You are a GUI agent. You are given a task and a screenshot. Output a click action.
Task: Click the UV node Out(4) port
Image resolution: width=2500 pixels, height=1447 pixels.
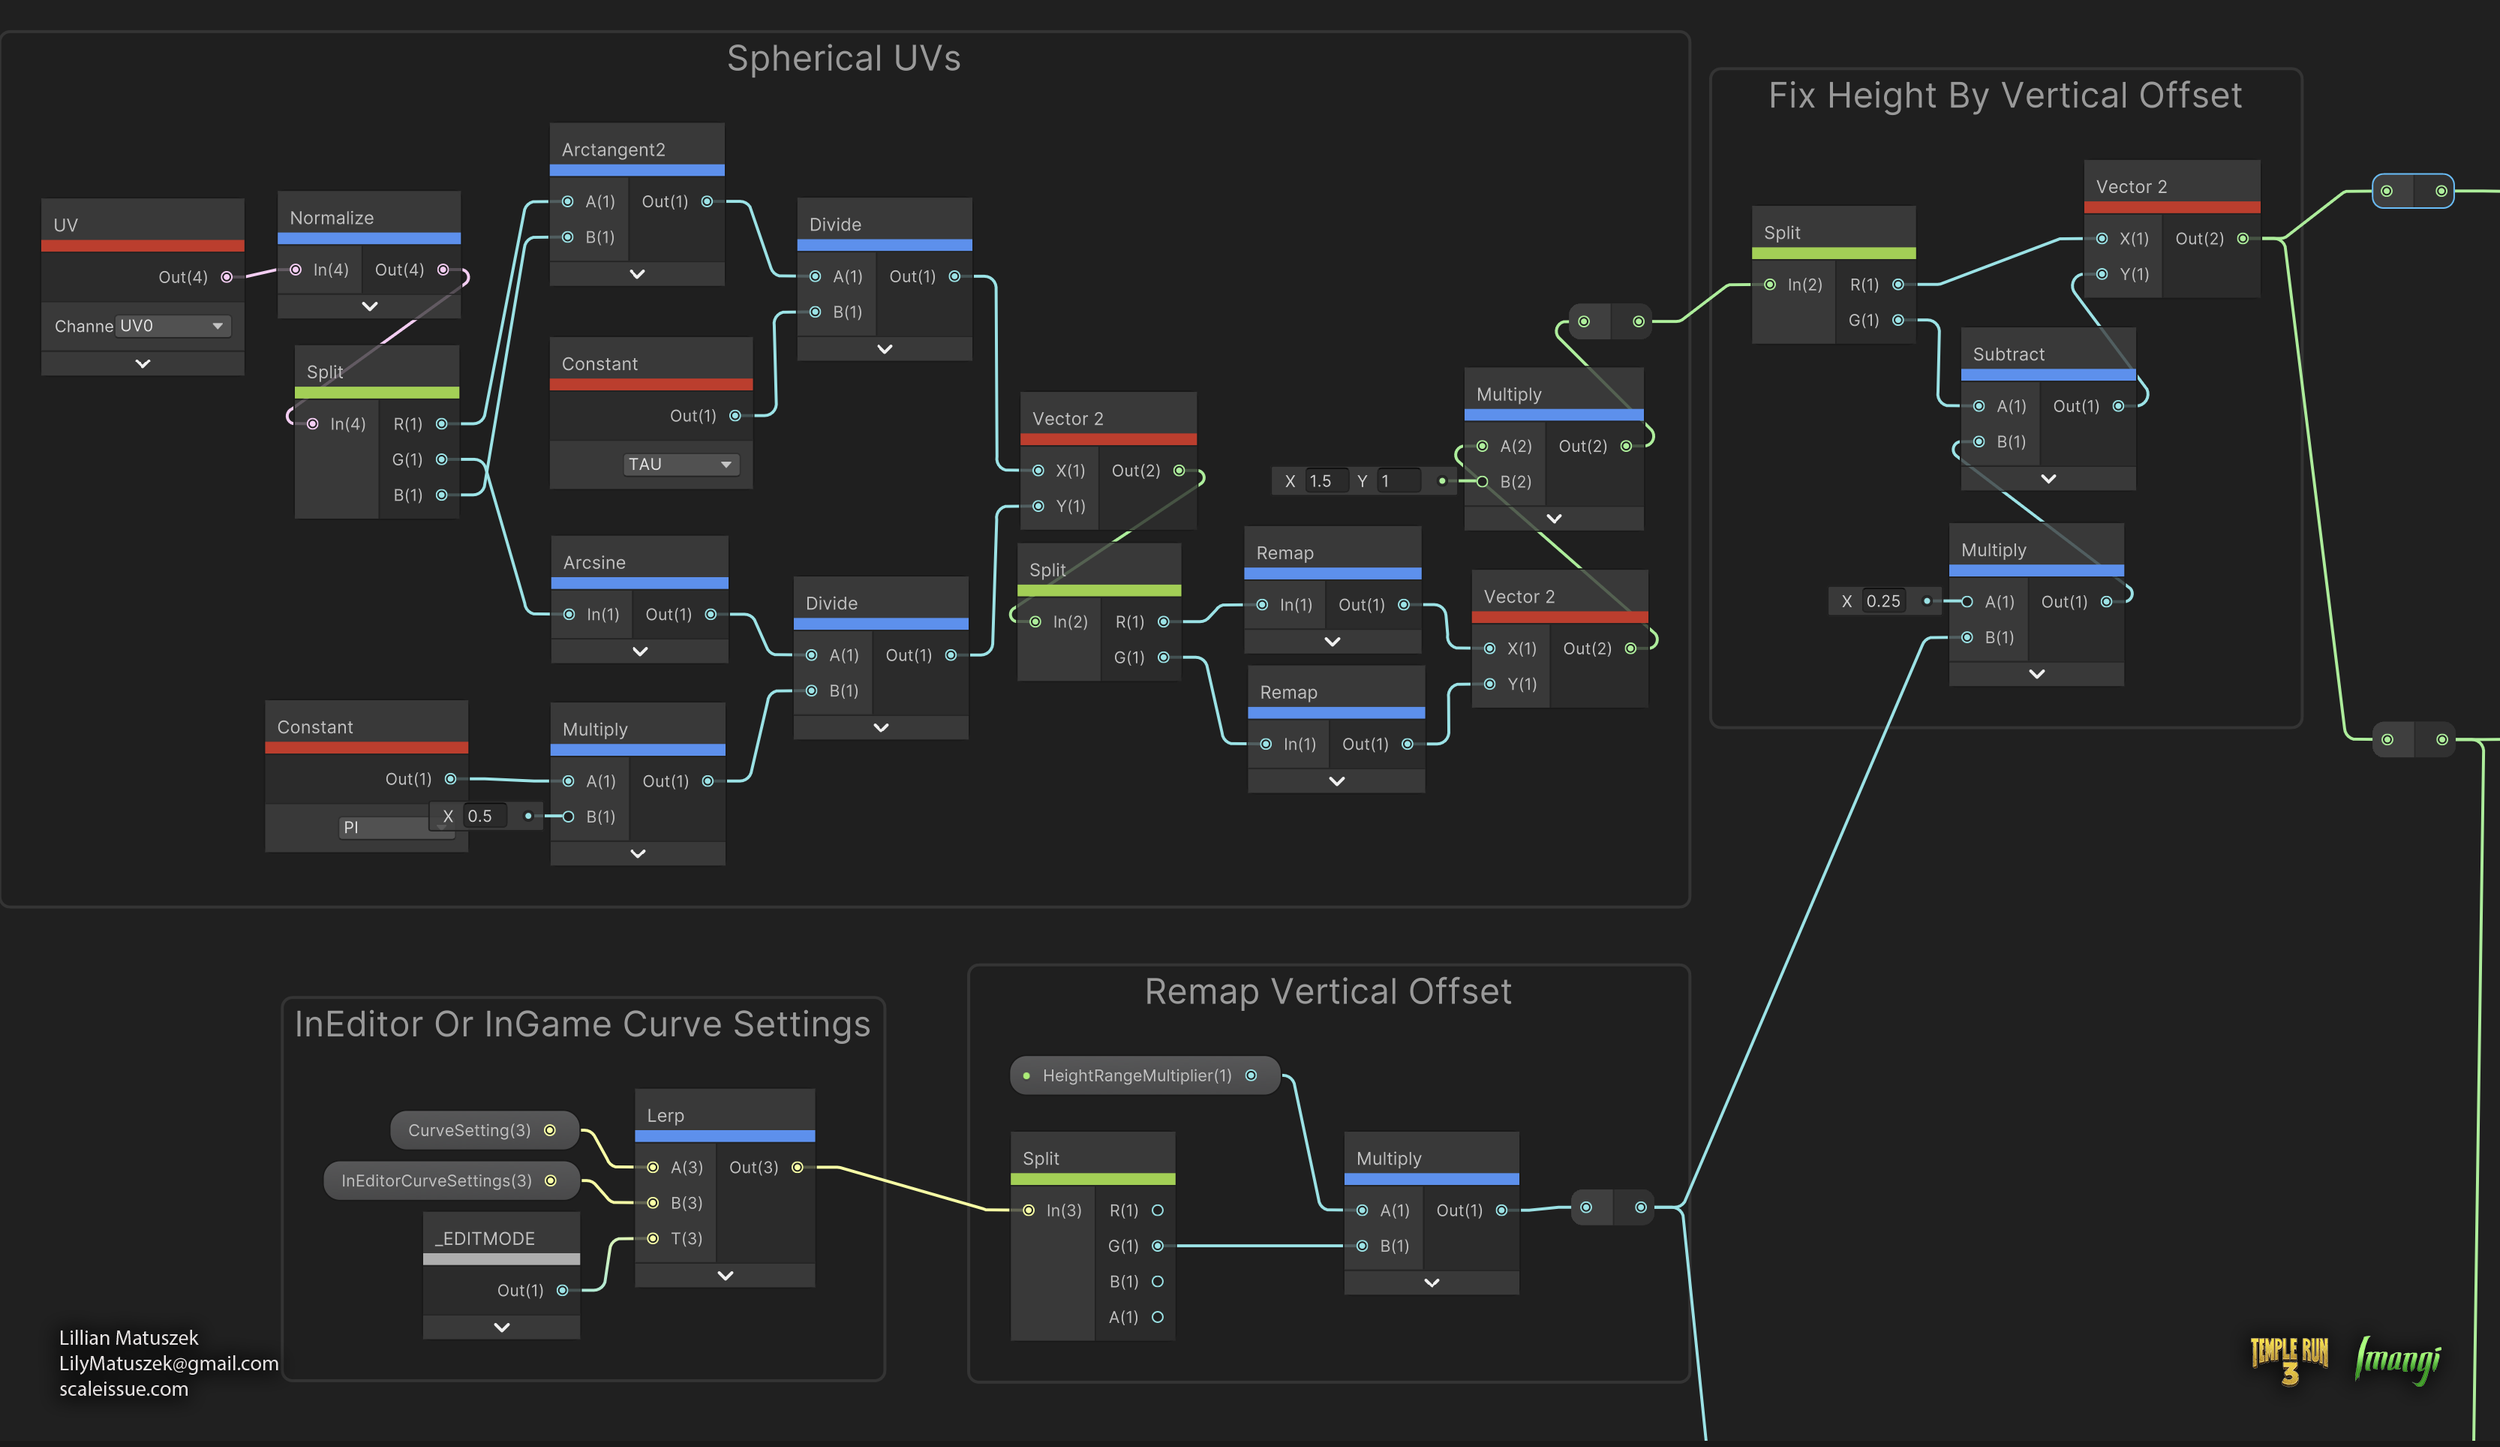(x=227, y=277)
